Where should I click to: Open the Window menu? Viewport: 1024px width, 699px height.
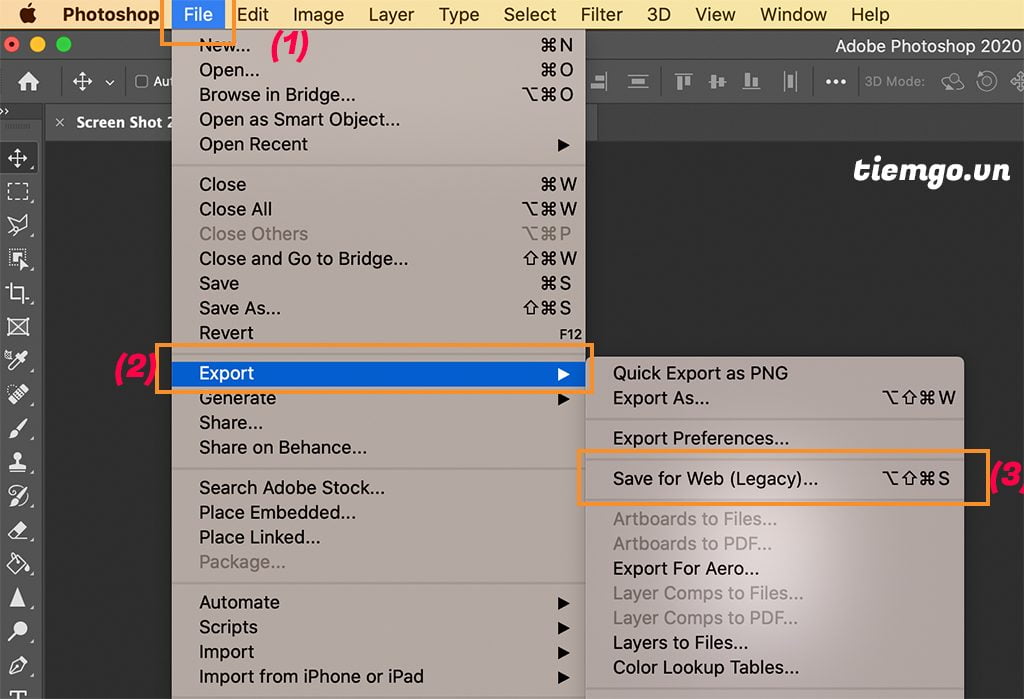(x=793, y=14)
